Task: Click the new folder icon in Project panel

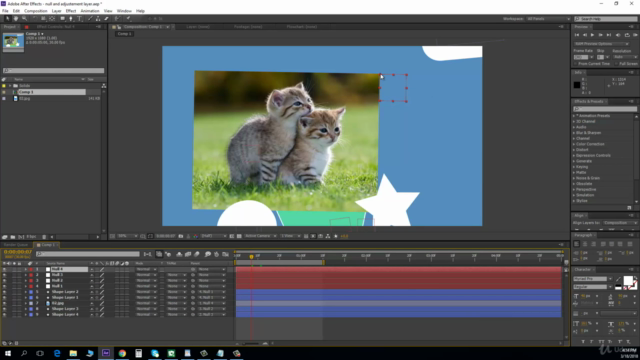Action: point(13,237)
